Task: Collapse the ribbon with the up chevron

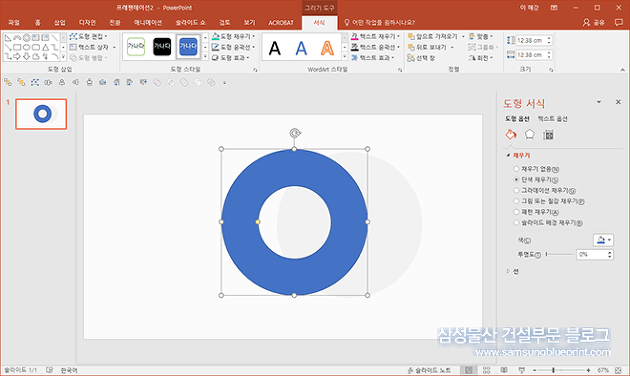Action: click(x=622, y=70)
